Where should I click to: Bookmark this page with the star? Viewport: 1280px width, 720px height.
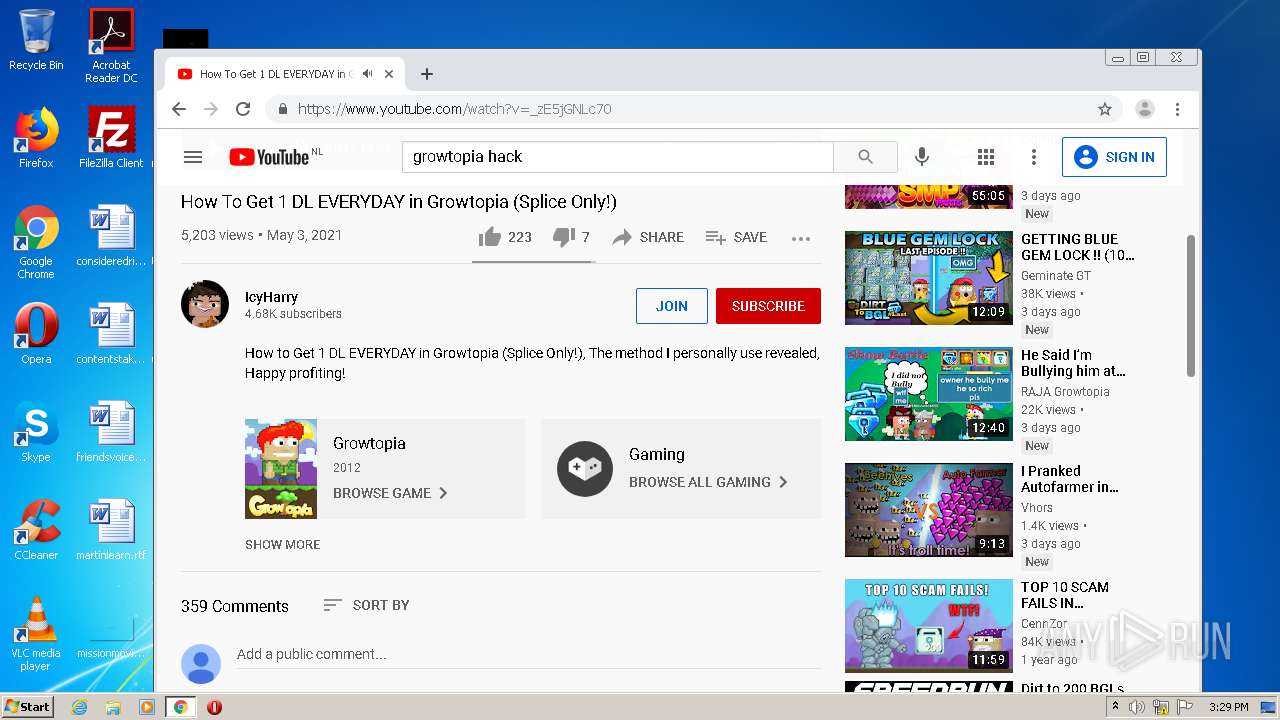pyautogui.click(x=1105, y=109)
